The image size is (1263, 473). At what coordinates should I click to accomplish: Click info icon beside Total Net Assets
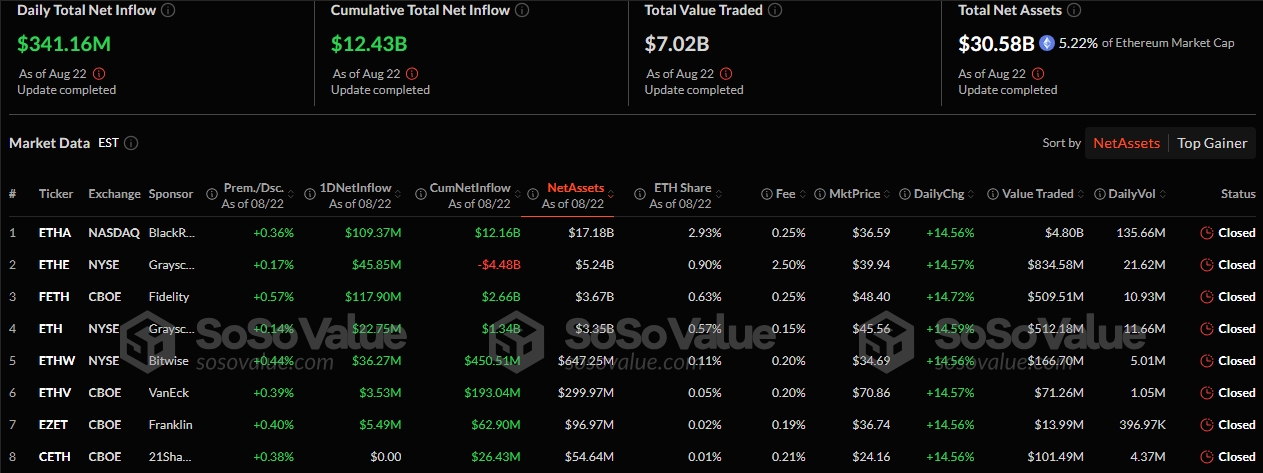tap(1073, 10)
